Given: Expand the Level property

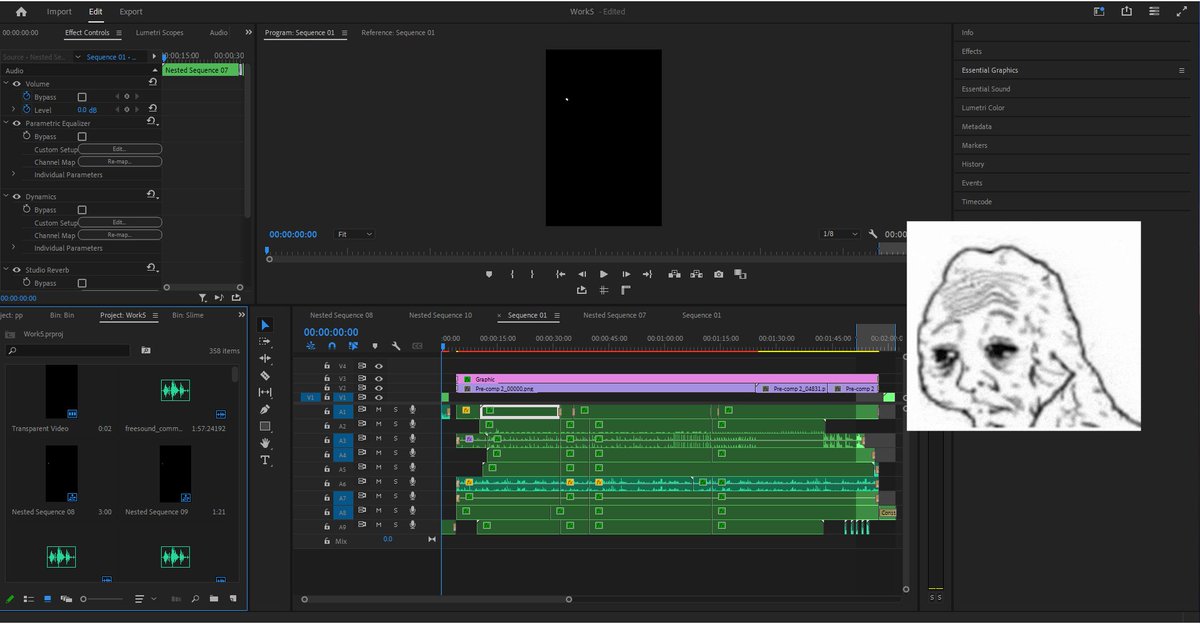Looking at the screenshot, I should coord(13,109).
